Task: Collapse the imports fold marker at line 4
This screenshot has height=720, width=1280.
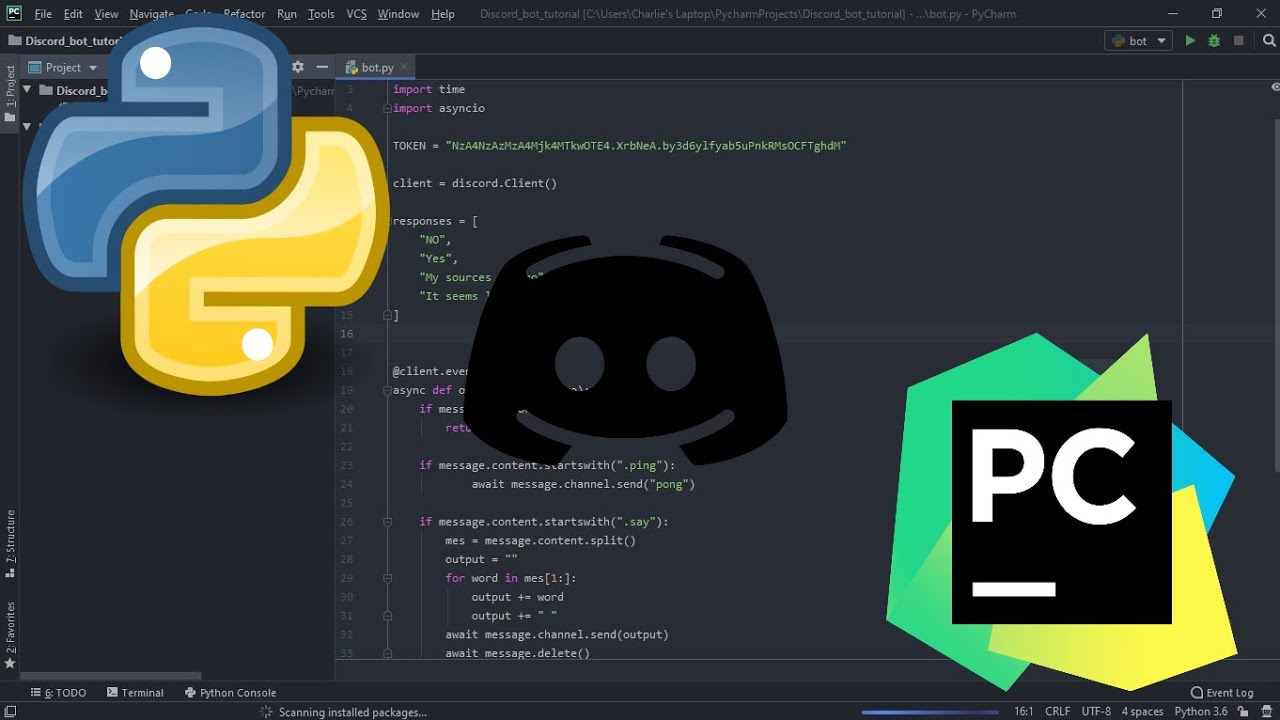Action: click(x=386, y=108)
